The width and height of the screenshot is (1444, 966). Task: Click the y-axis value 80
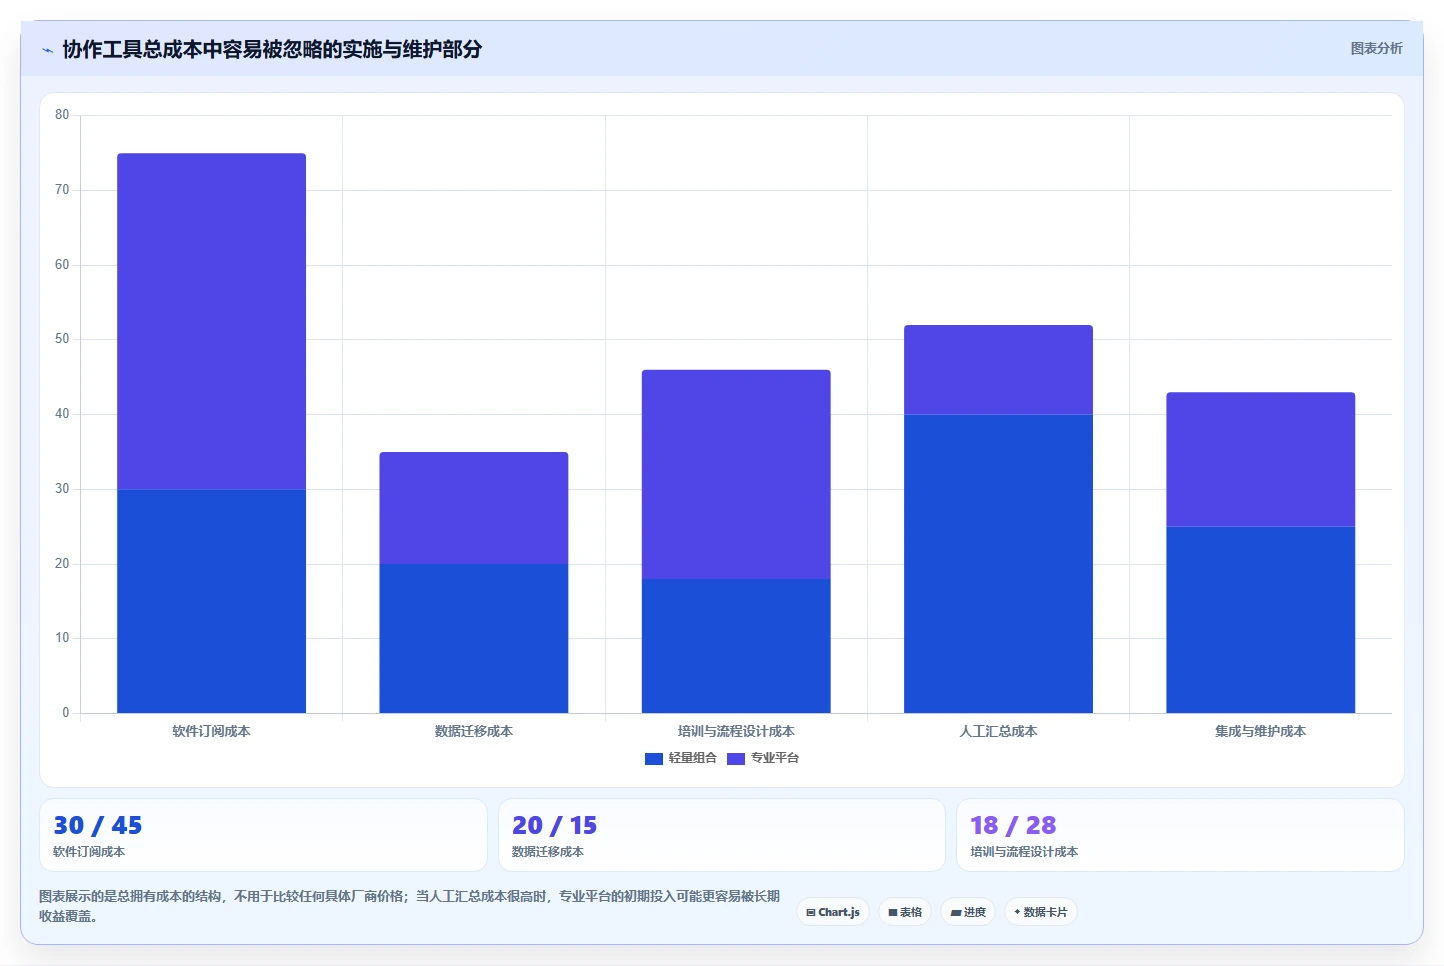pyautogui.click(x=62, y=115)
